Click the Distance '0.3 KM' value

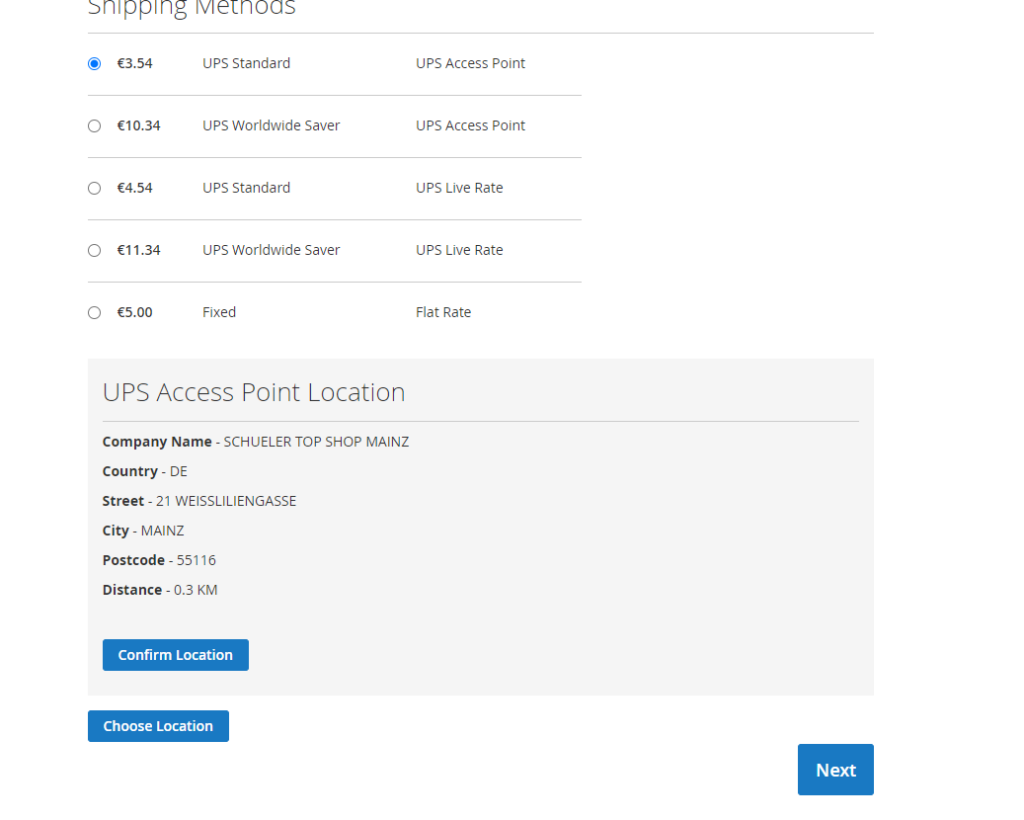[195, 590]
